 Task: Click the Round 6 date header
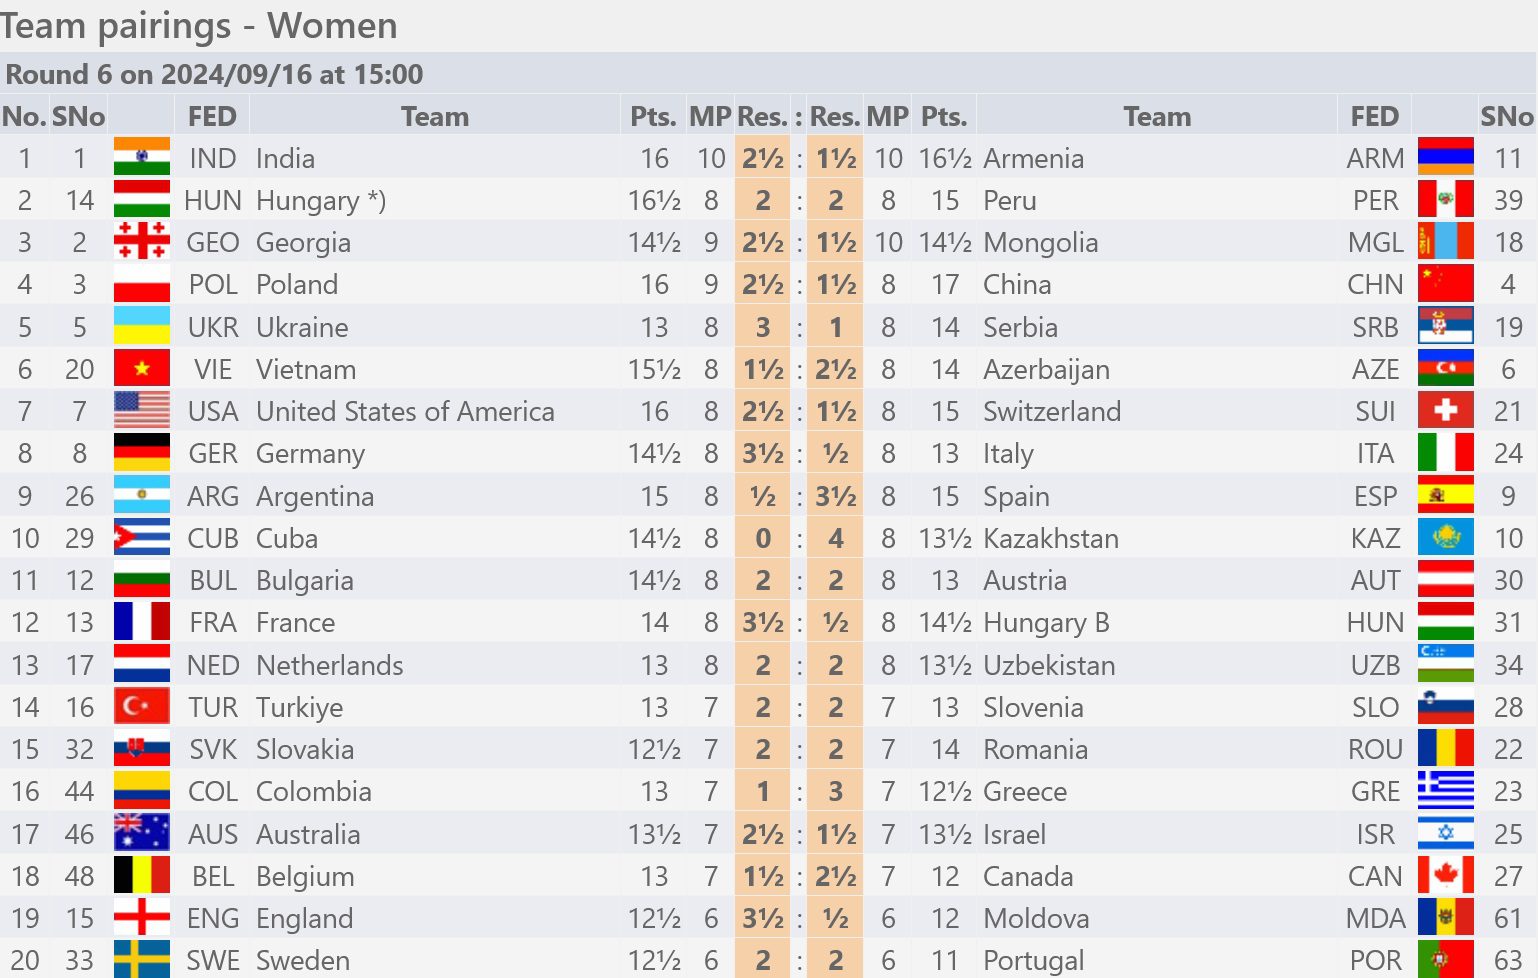214,74
